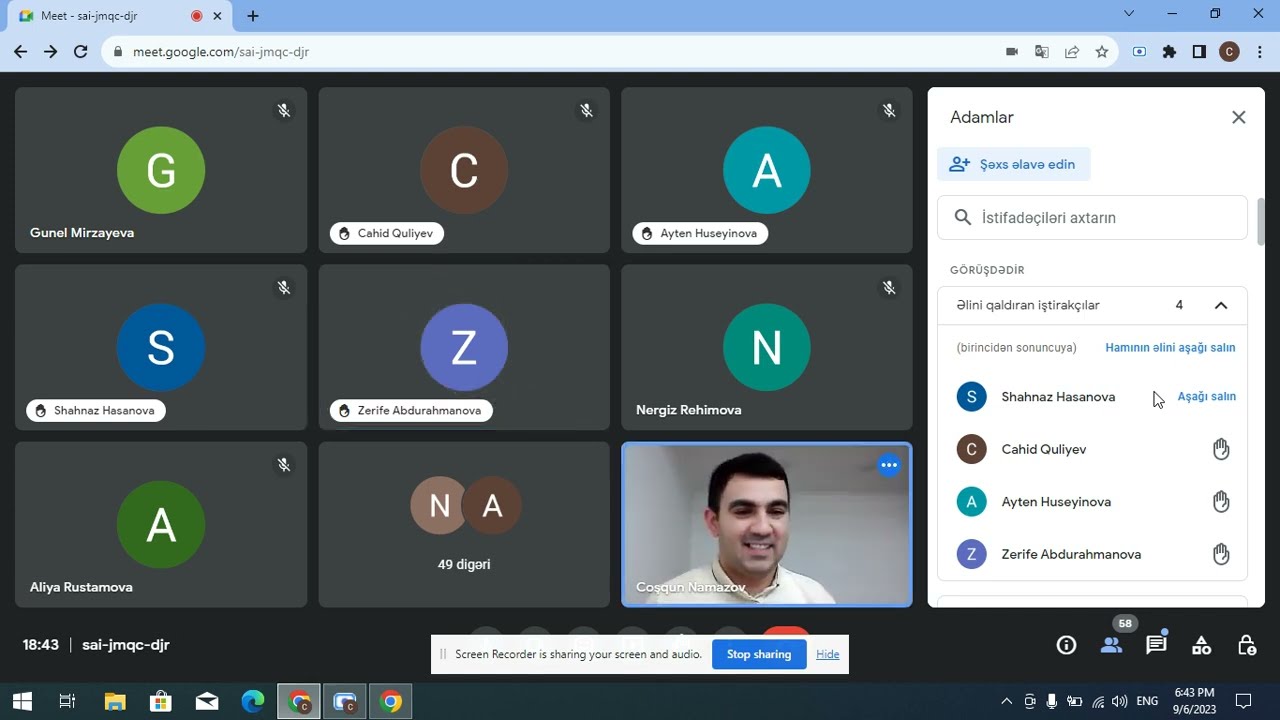
Task: Open File Explorer from taskbar
Action: (x=115, y=701)
